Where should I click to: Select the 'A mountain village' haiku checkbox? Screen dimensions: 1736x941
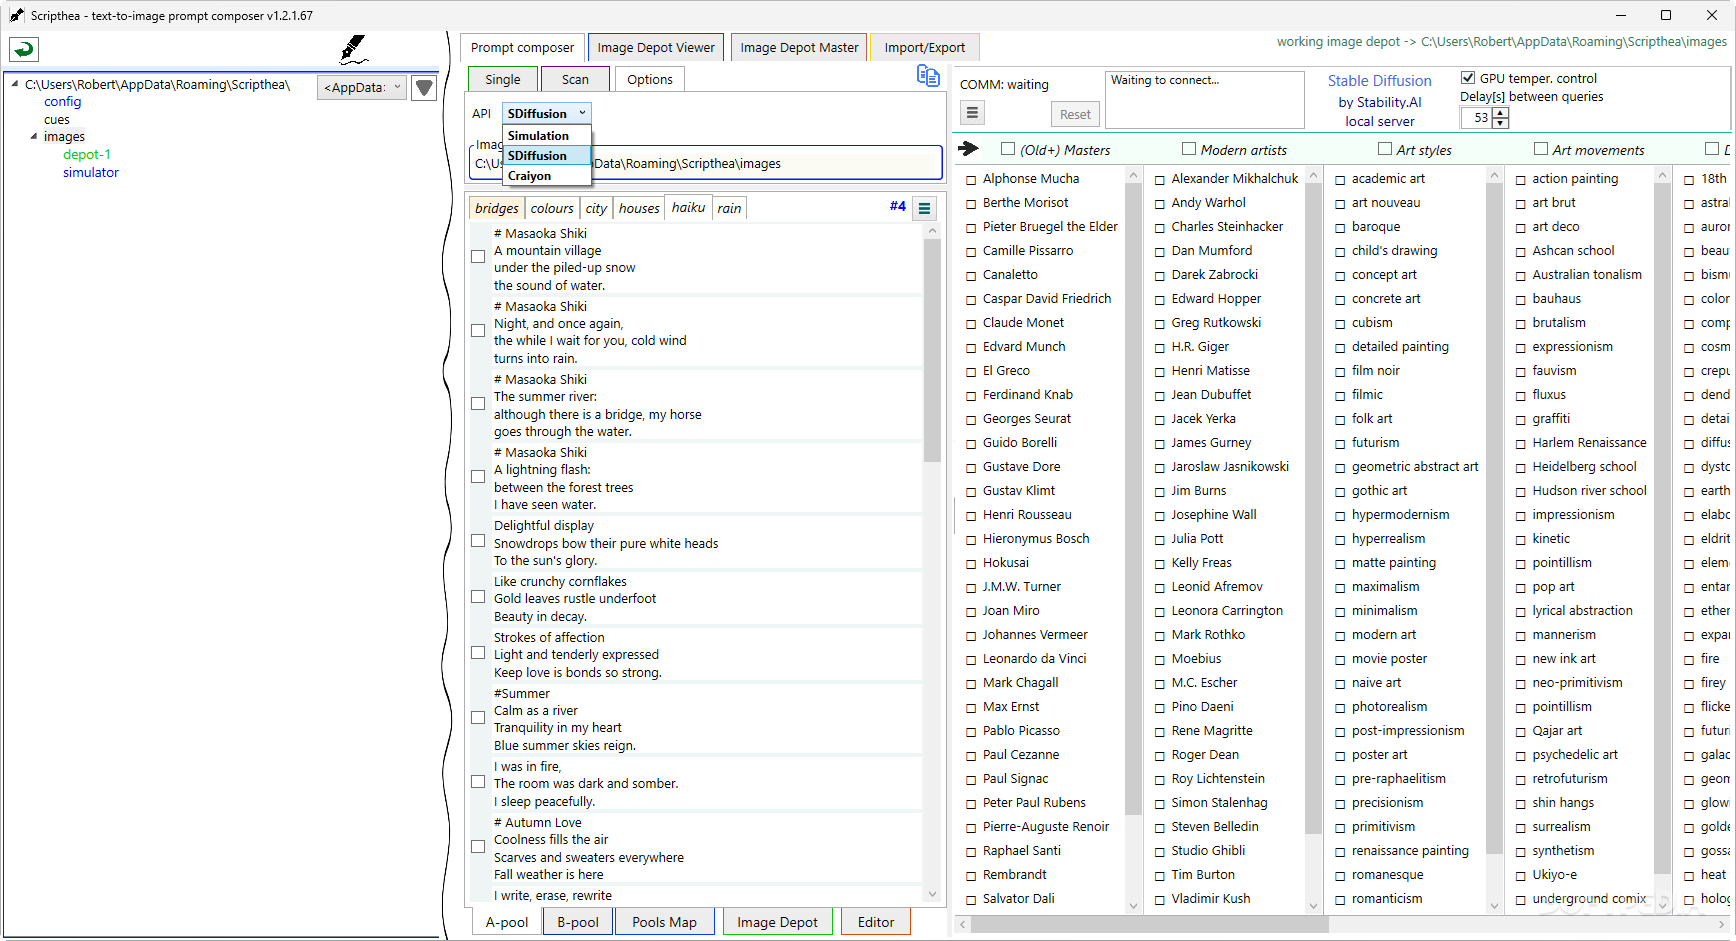478,257
